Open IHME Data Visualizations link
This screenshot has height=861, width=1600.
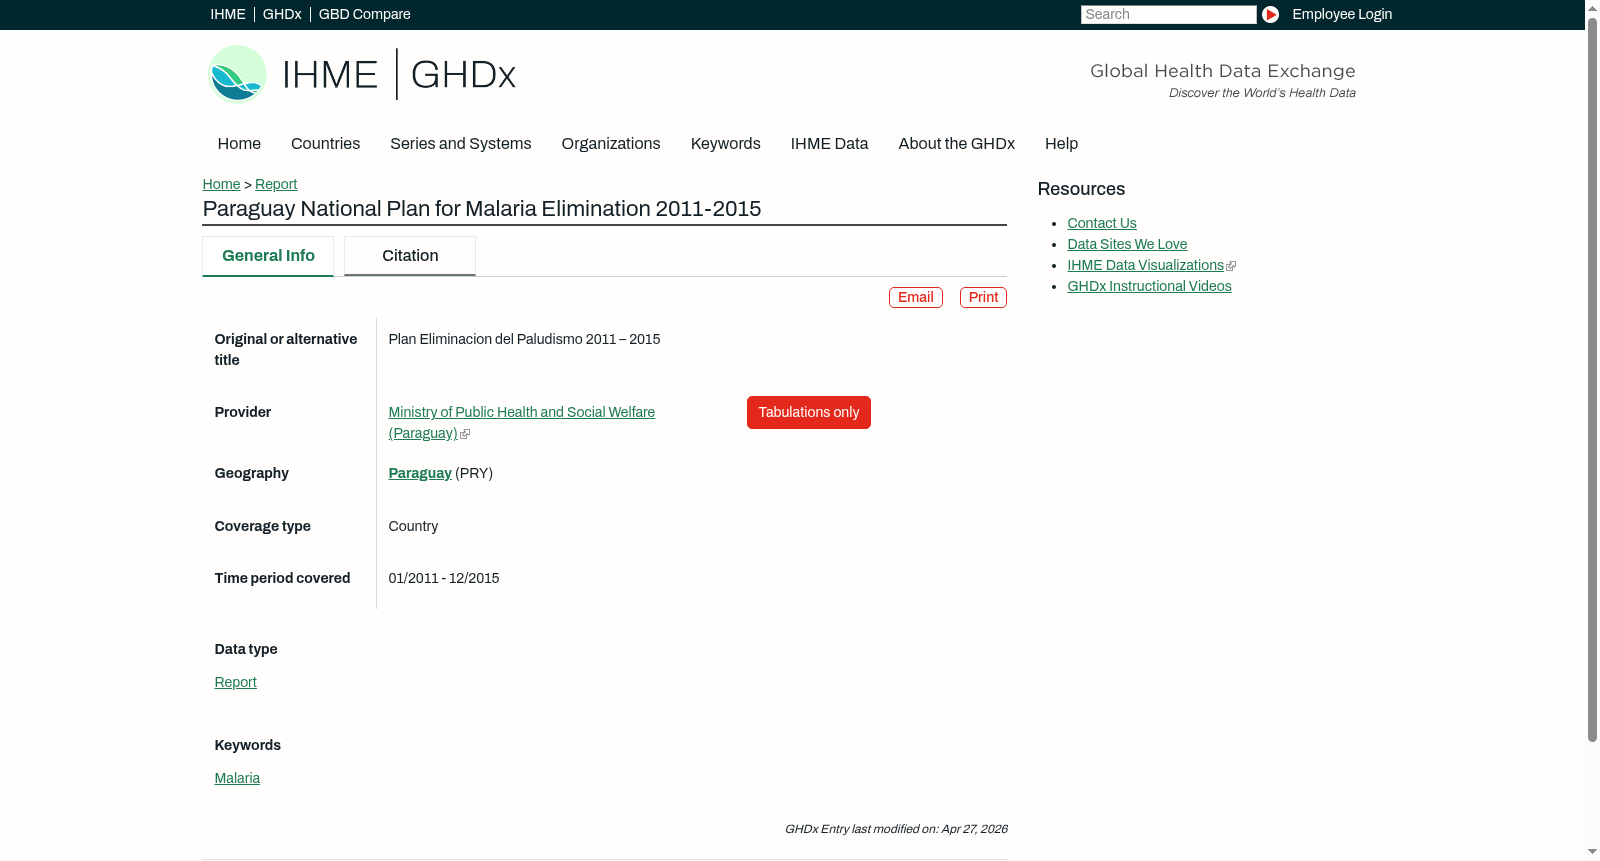tap(1145, 266)
